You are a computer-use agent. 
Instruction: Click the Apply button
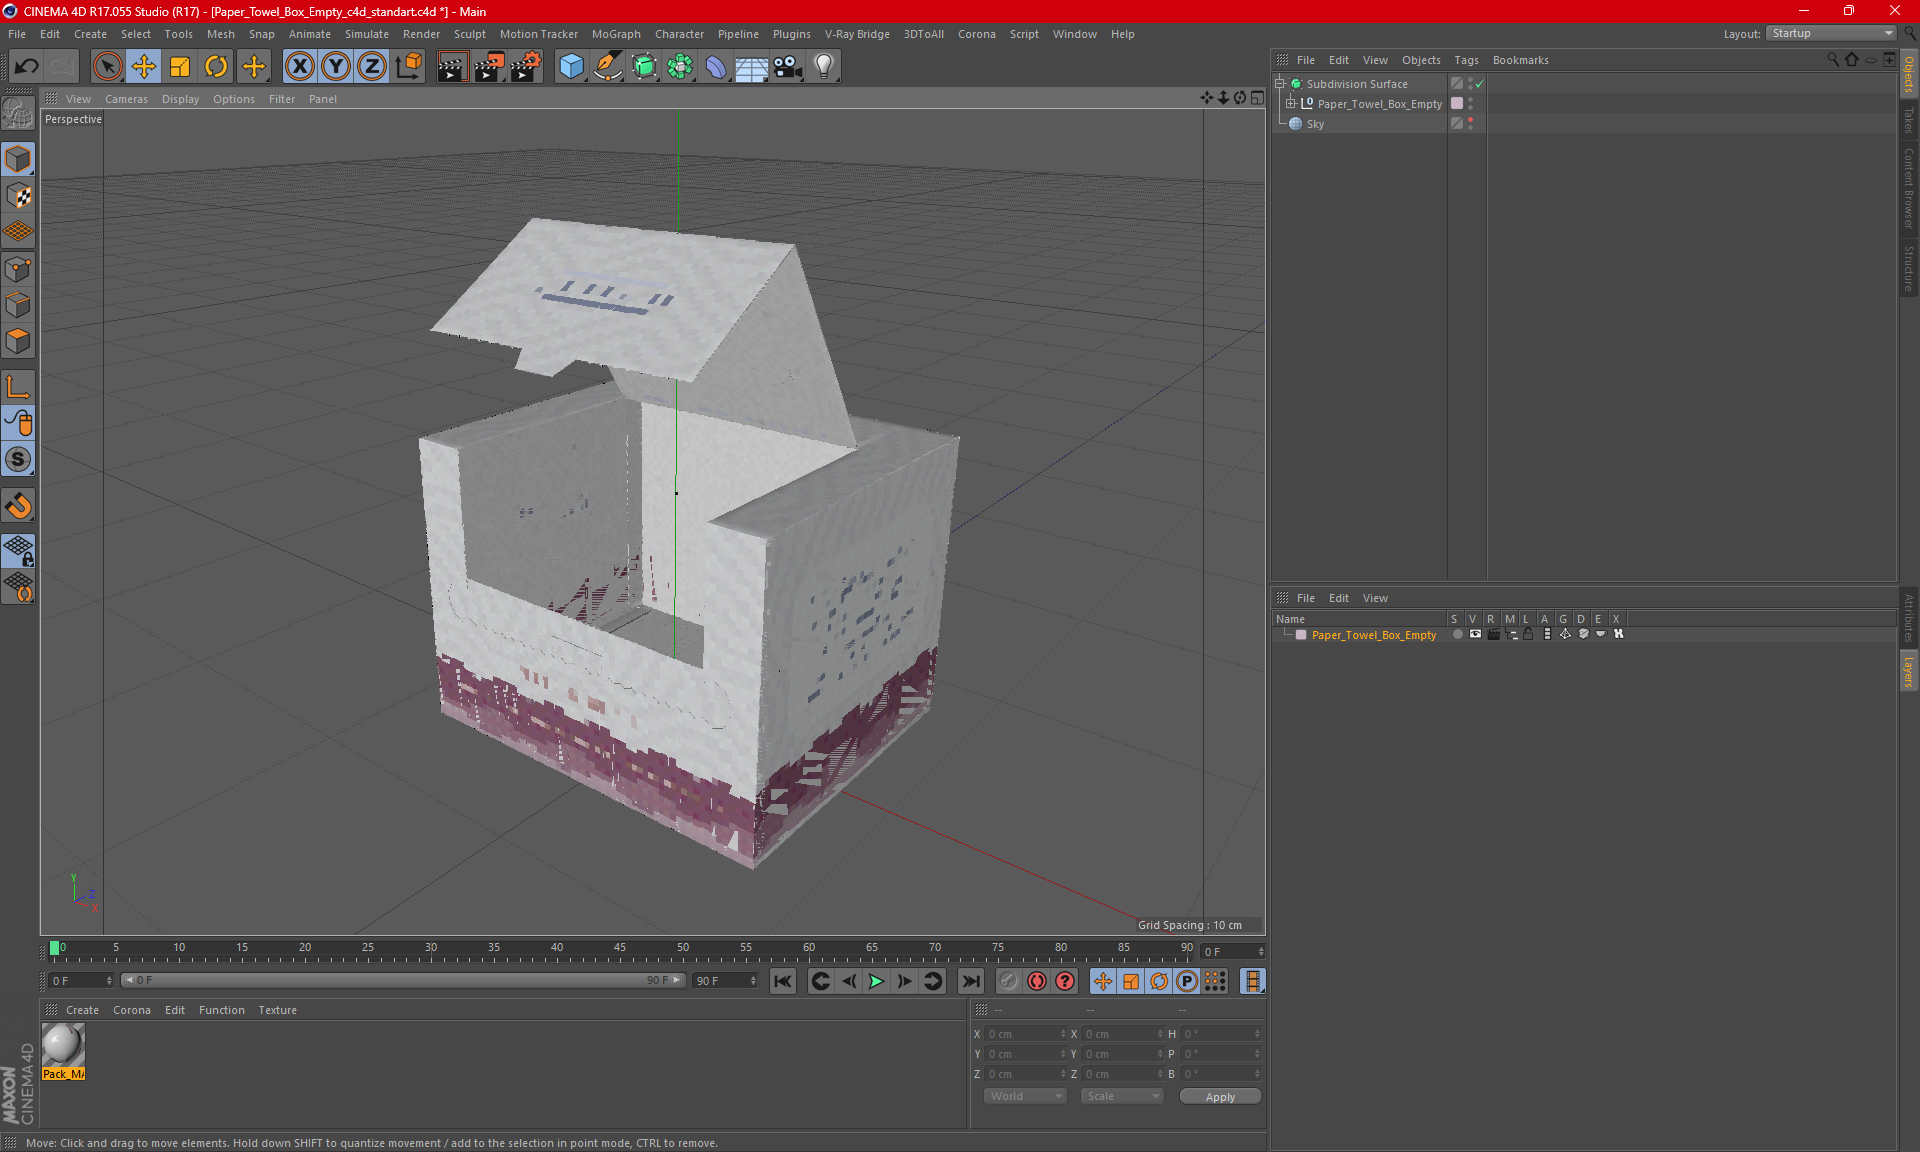(x=1220, y=1097)
